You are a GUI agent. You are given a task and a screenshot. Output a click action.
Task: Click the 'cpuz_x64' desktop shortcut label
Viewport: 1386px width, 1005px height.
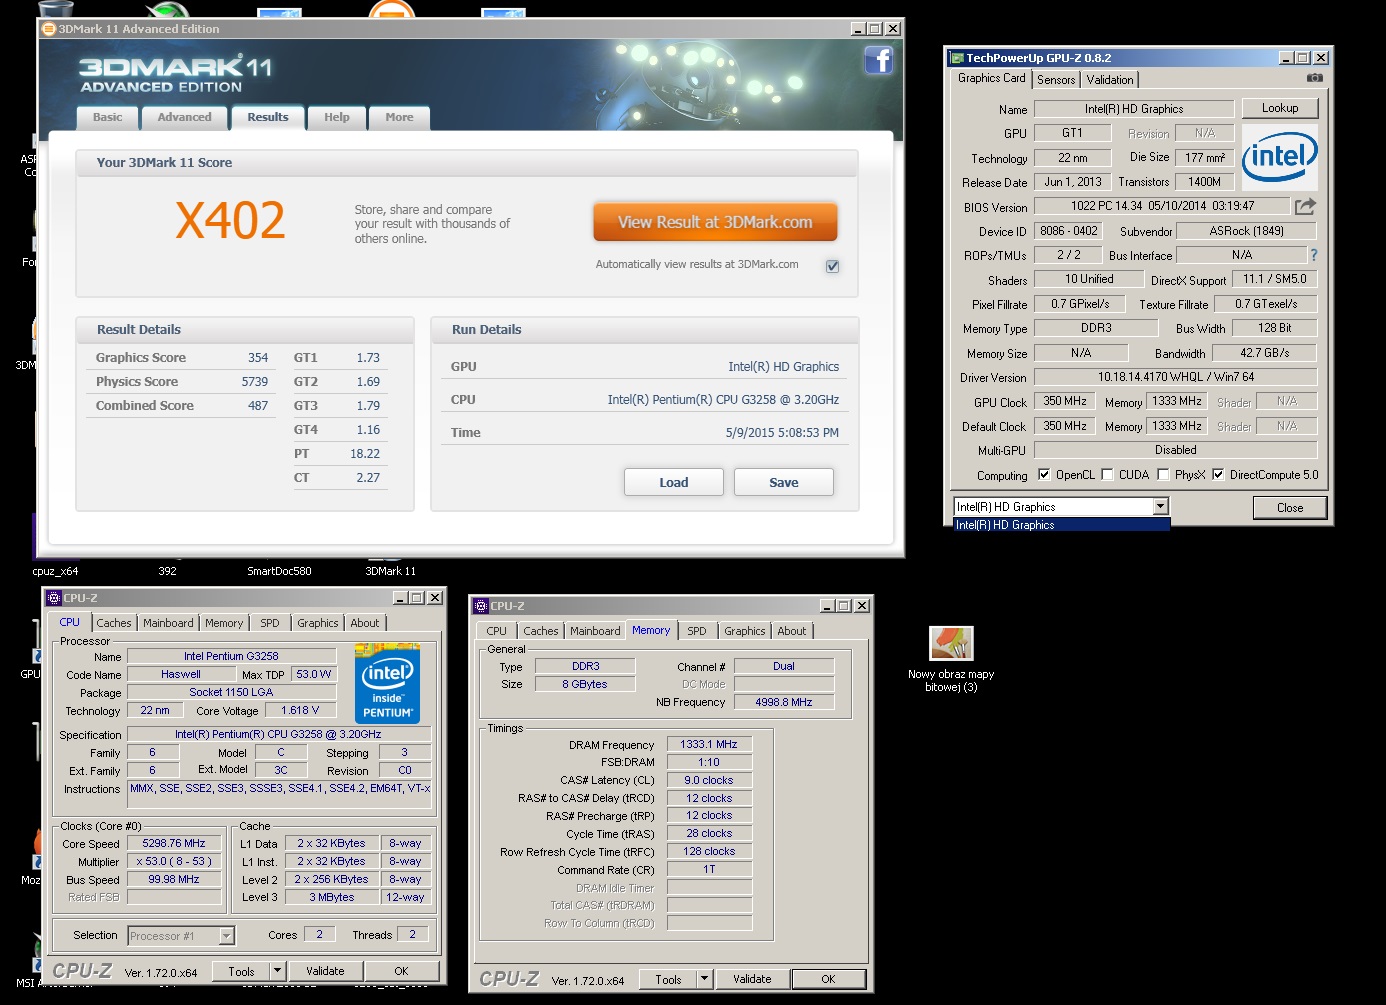tap(55, 571)
